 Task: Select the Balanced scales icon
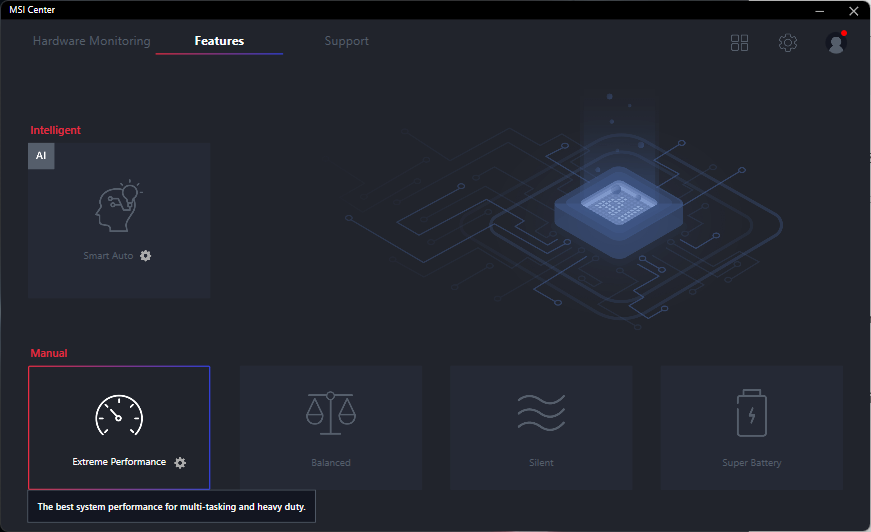pyautogui.click(x=331, y=413)
